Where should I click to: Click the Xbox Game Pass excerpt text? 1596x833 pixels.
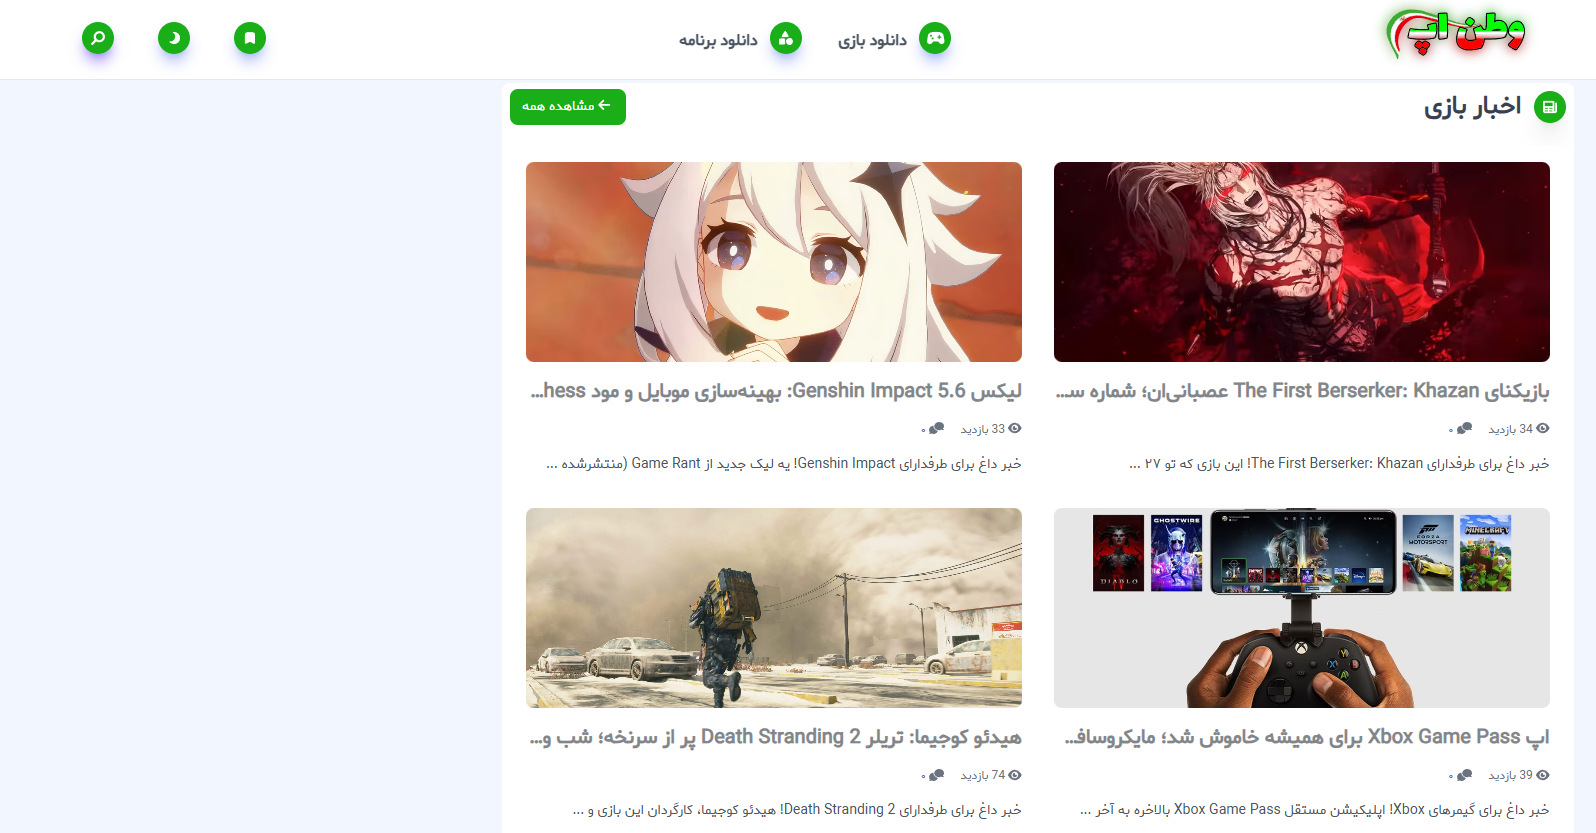point(1315,810)
